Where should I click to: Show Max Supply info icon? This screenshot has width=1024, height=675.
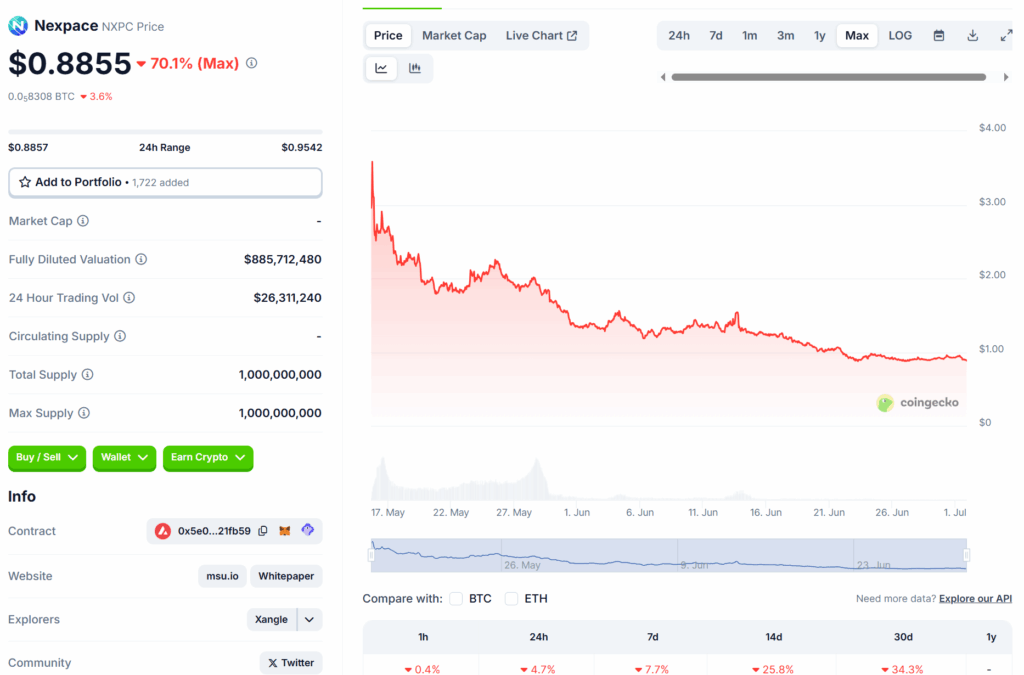click(x=84, y=413)
